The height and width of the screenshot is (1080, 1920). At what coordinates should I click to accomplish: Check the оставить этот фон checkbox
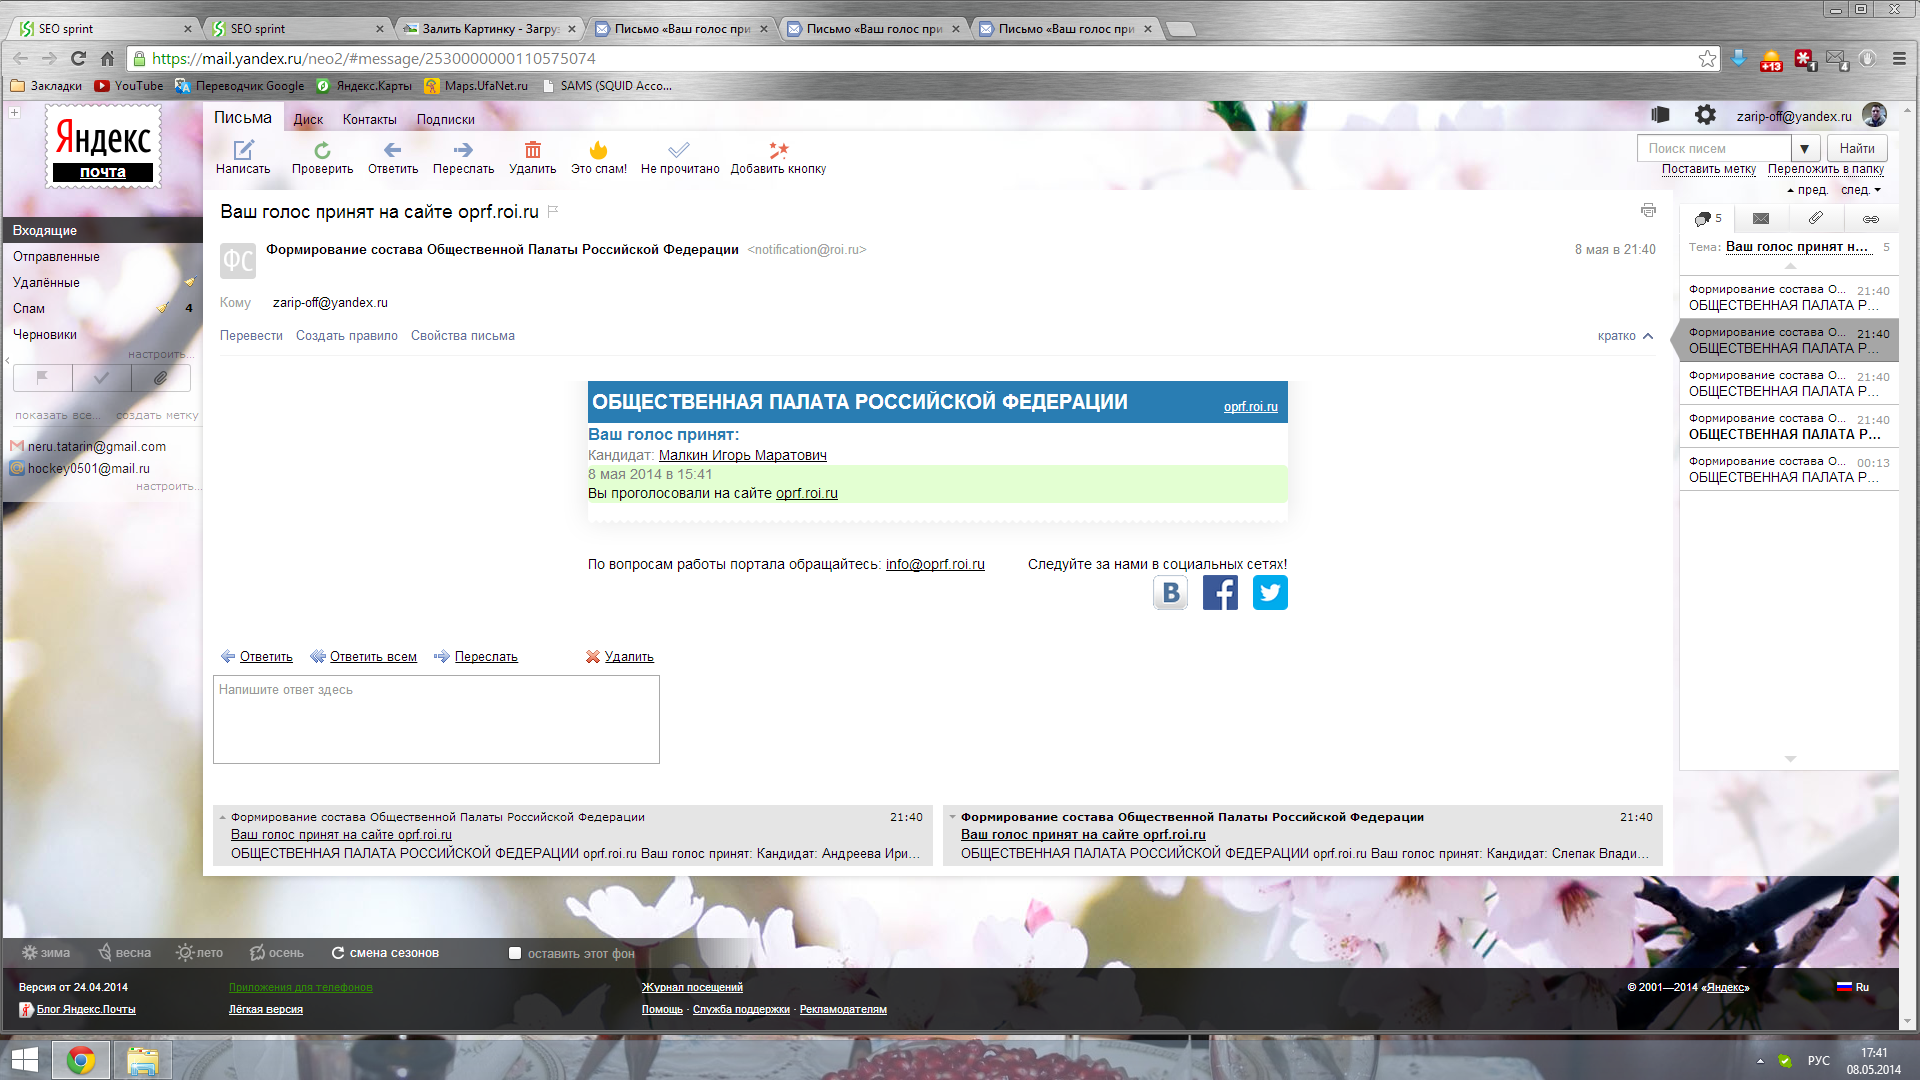[515, 953]
